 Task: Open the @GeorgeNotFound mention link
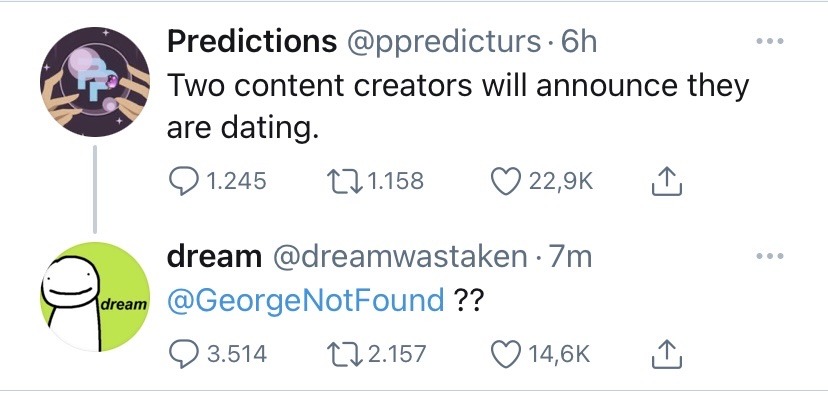tap(306, 302)
